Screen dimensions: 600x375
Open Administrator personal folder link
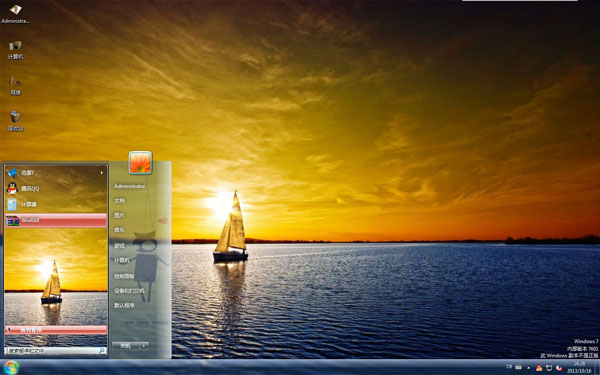[x=129, y=186]
